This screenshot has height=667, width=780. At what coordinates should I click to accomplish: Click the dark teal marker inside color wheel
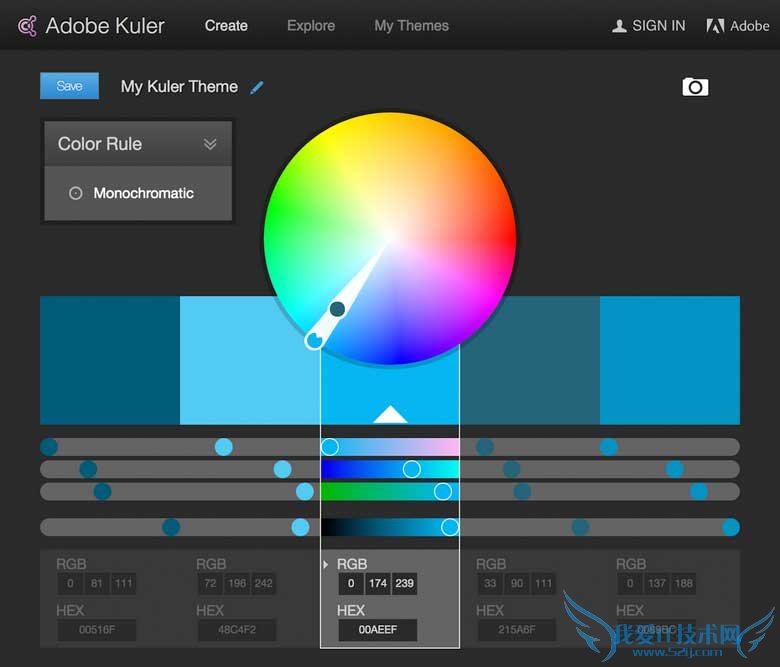pyautogui.click(x=337, y=309)
